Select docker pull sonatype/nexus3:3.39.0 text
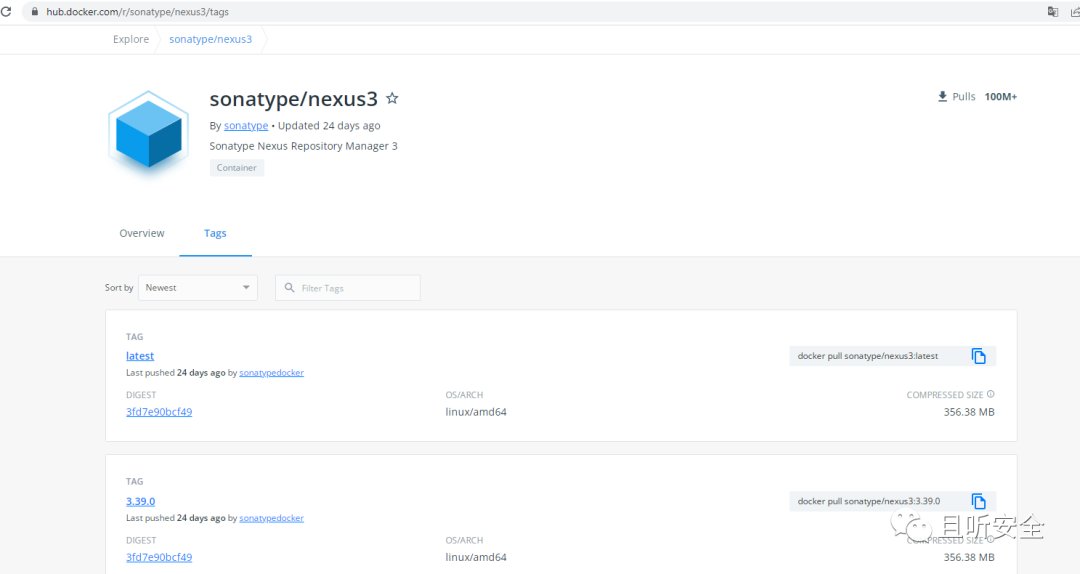1080x574 pixels. 869,502
